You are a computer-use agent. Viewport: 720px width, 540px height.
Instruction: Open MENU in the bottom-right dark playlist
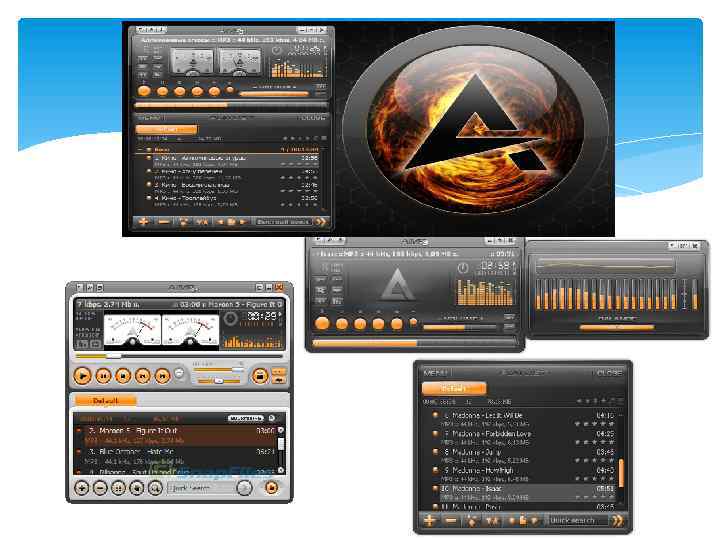(x=435, y=372)
